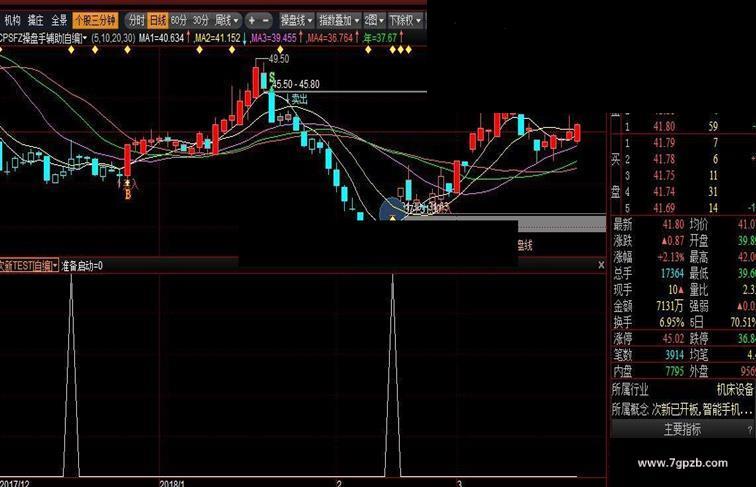Click the green S sell signal marker
Image resolution: width=756 pixels, height=487 pixels.
(272, 77)
